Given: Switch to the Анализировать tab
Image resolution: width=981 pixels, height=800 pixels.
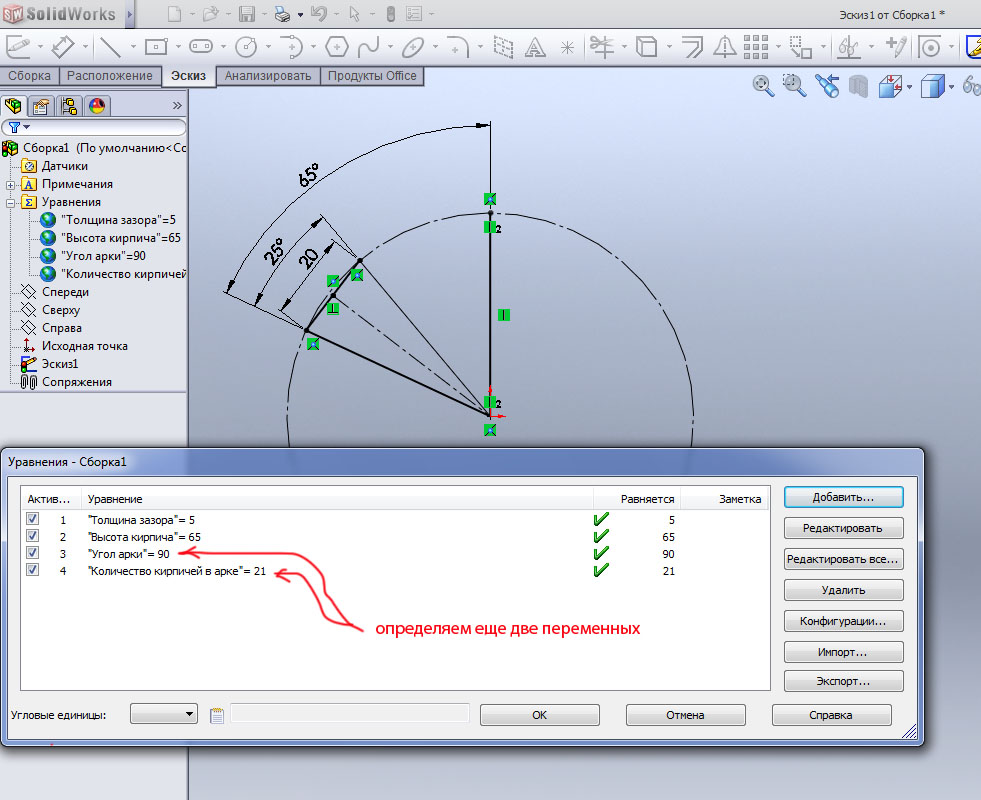Looking at the screenshot, I should (x=268, y=76).
